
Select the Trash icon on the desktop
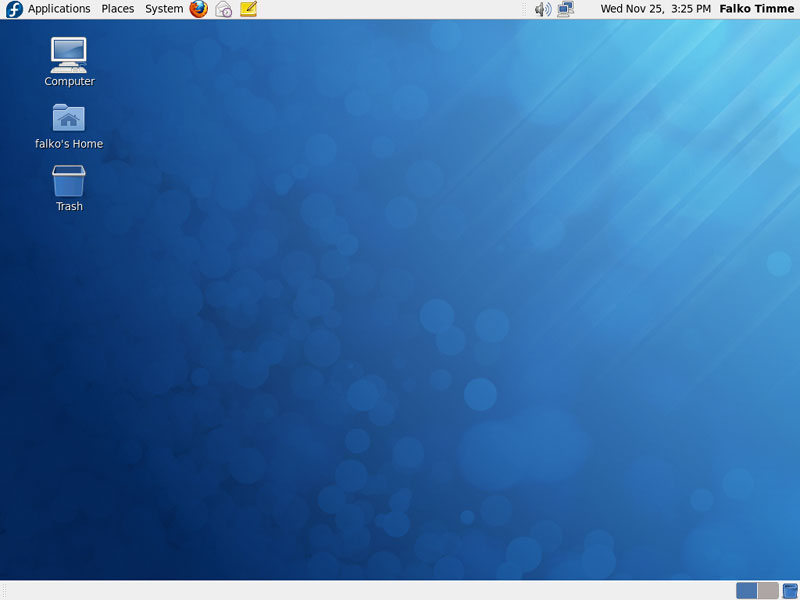69,188
